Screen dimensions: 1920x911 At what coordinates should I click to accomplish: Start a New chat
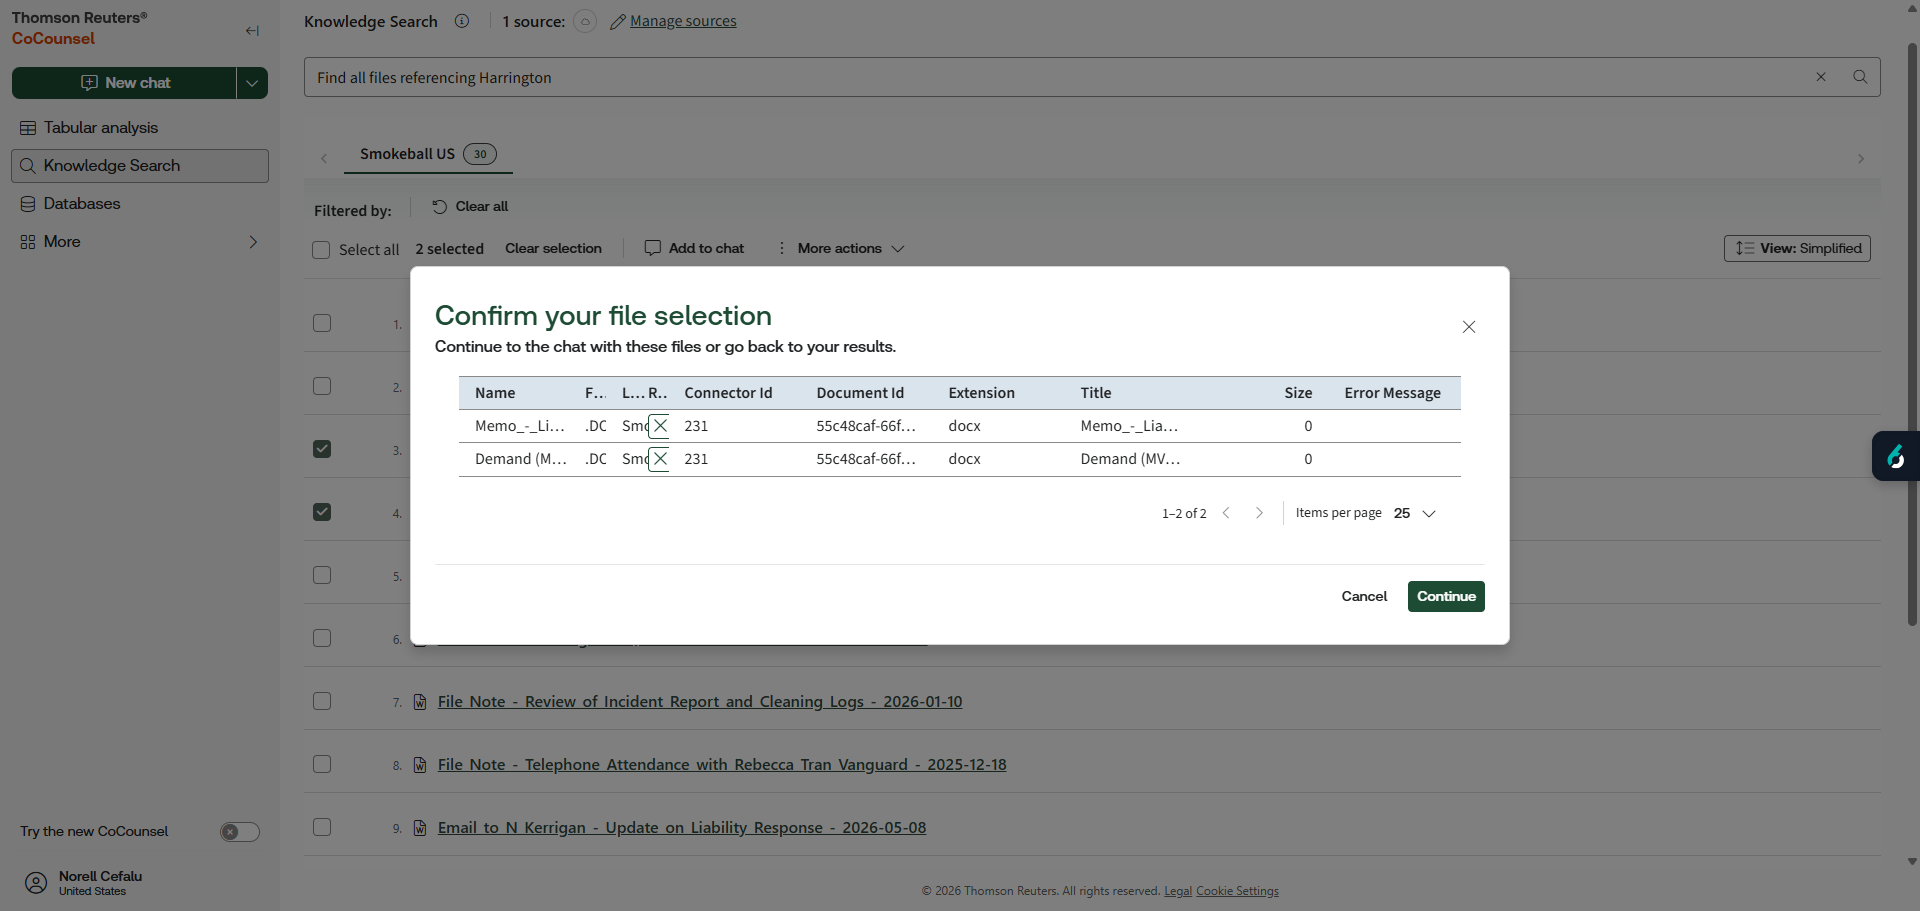tap(124, 83)
